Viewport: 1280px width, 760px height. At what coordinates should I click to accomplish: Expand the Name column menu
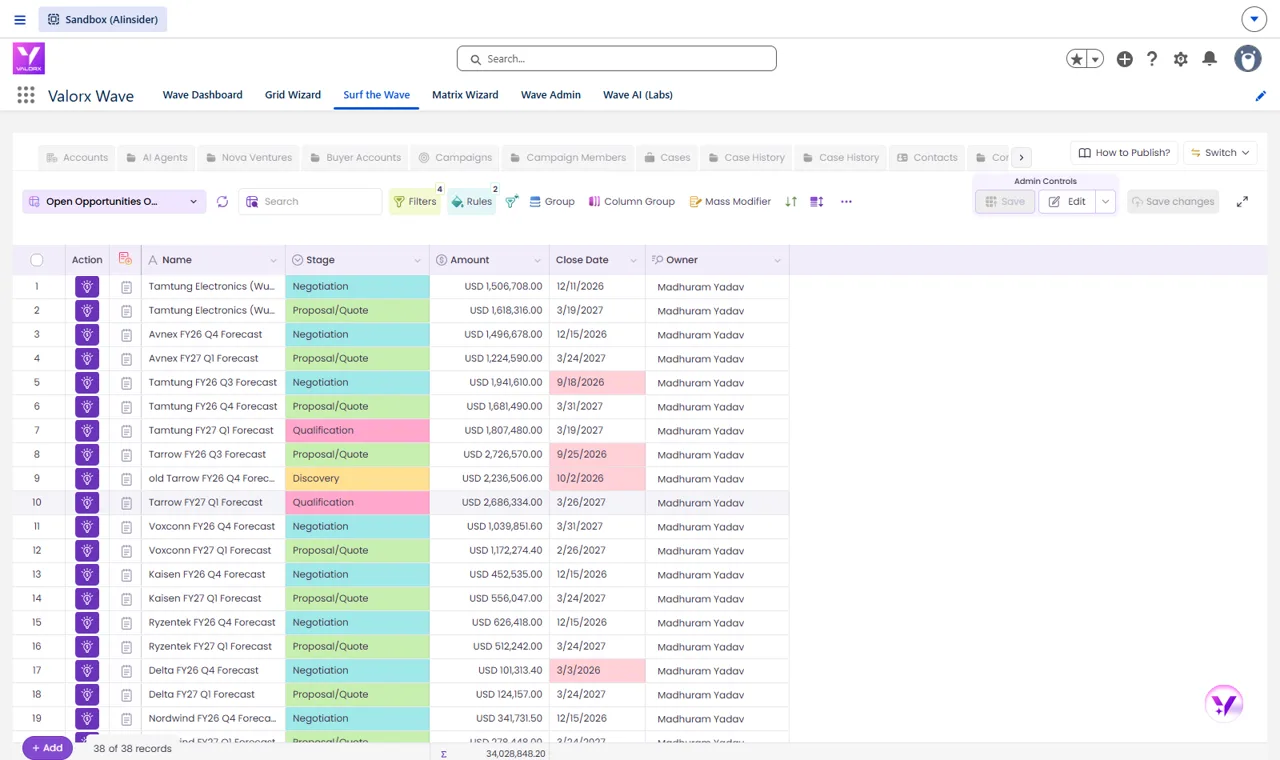(x=273, y=261)
